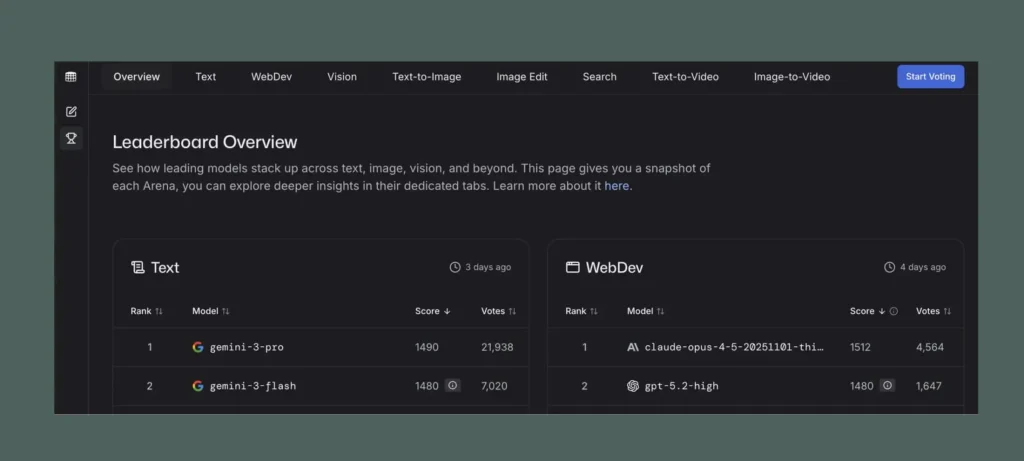Sort Text table by Rank column
This screenshot has width=1024, height=461.
[146, 311]
